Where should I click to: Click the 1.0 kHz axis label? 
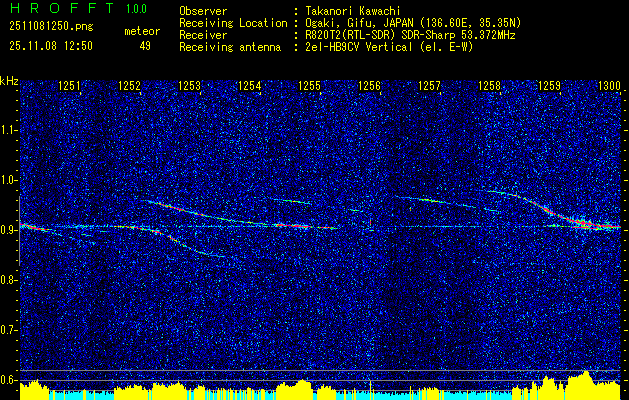[9, 180]
